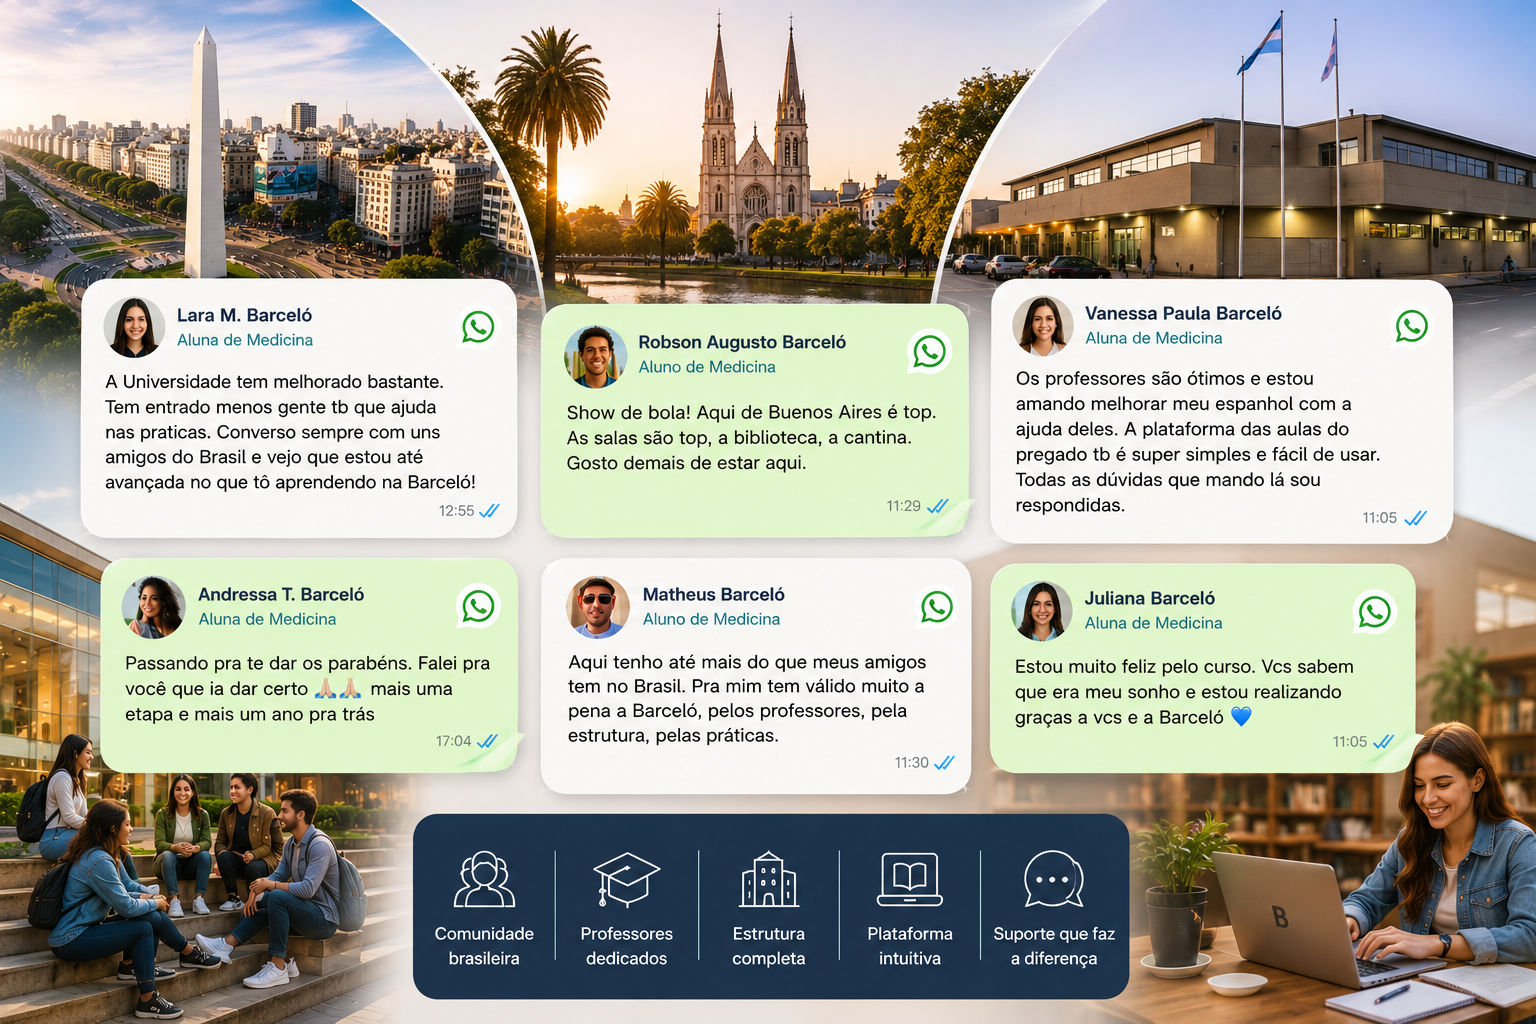Image resolution: width=1536 pixels, height=1024 pixels.
Task: Click read checkmarks beside 11:29 timestamp
Action: pyautogui.click(x=937, y=506)
